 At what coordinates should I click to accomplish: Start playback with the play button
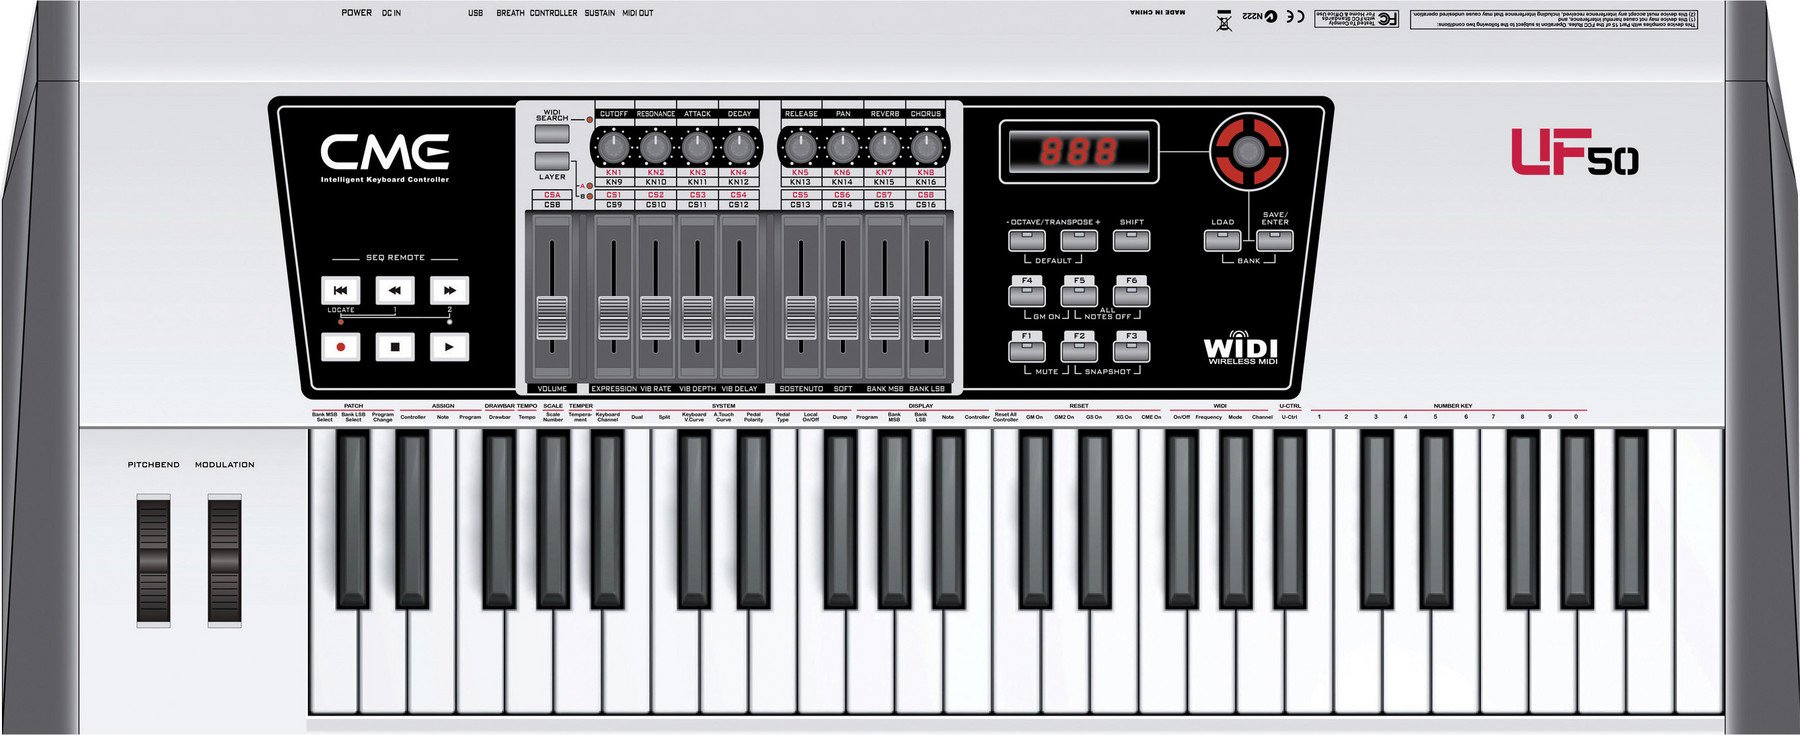pos(450,347)
